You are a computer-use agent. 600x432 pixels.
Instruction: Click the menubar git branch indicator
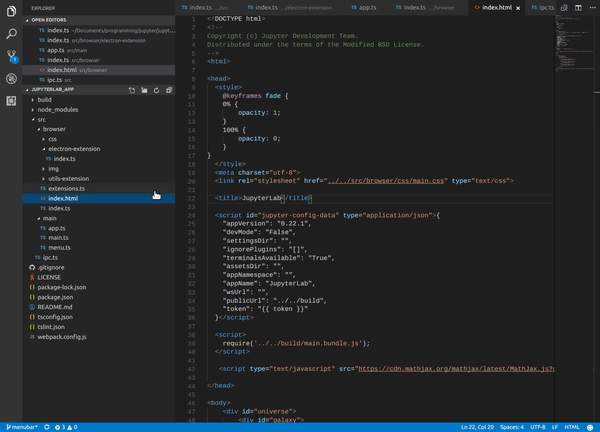[22, 427]
